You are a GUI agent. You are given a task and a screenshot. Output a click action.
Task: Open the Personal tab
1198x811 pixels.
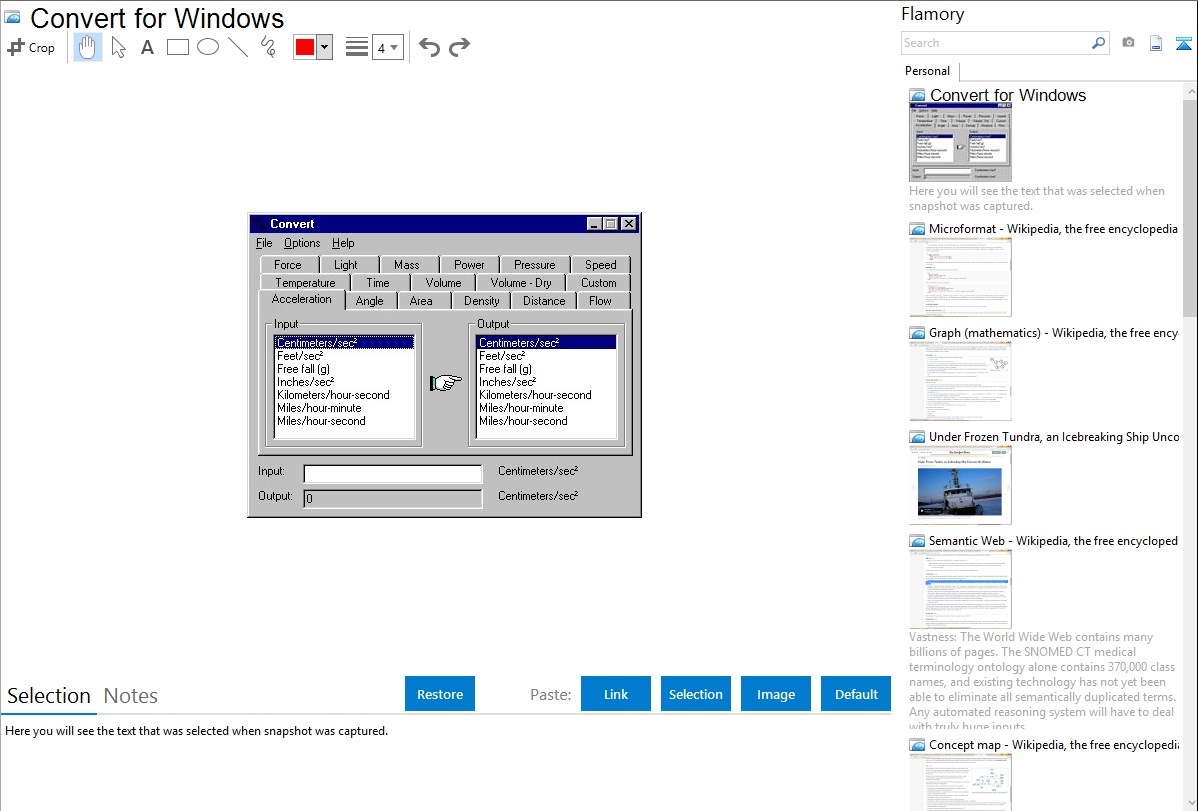[927, 71]
